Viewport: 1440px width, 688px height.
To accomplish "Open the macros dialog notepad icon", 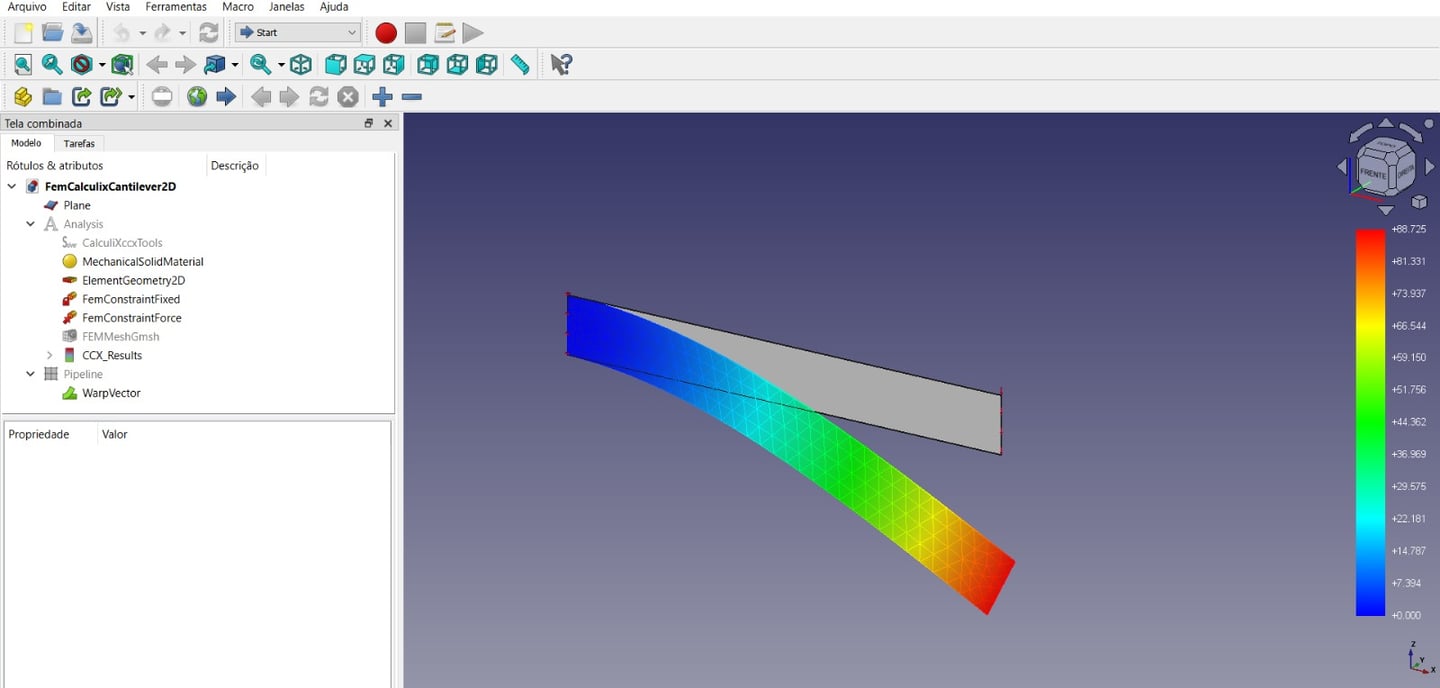I will click(x=444, y=33).
